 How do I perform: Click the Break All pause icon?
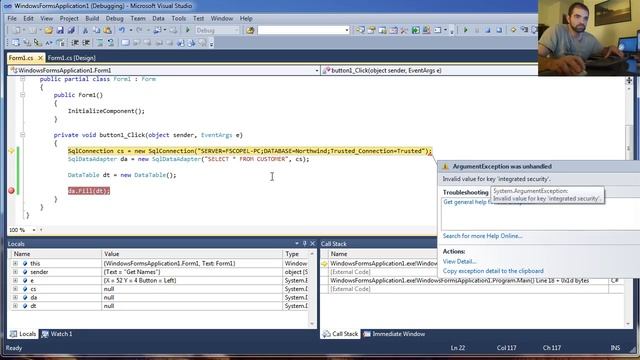click(x=477, y=30)
